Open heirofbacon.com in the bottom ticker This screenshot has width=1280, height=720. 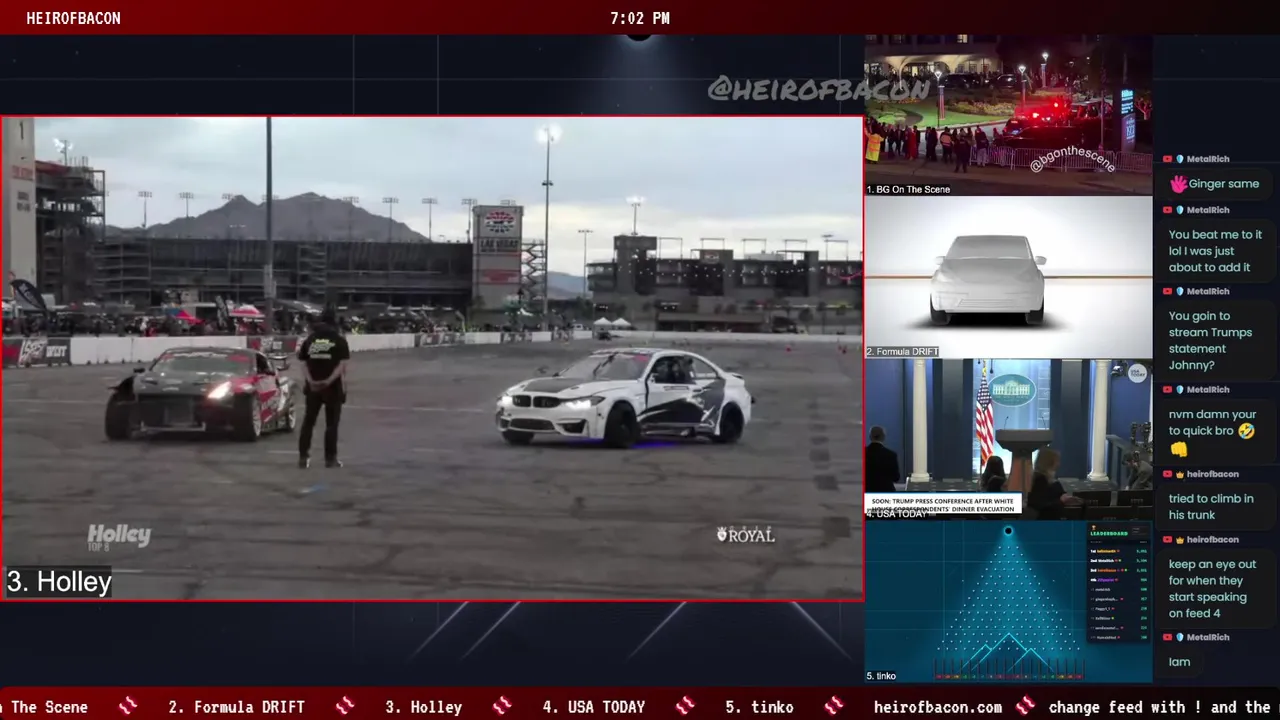tap(937, 707)
